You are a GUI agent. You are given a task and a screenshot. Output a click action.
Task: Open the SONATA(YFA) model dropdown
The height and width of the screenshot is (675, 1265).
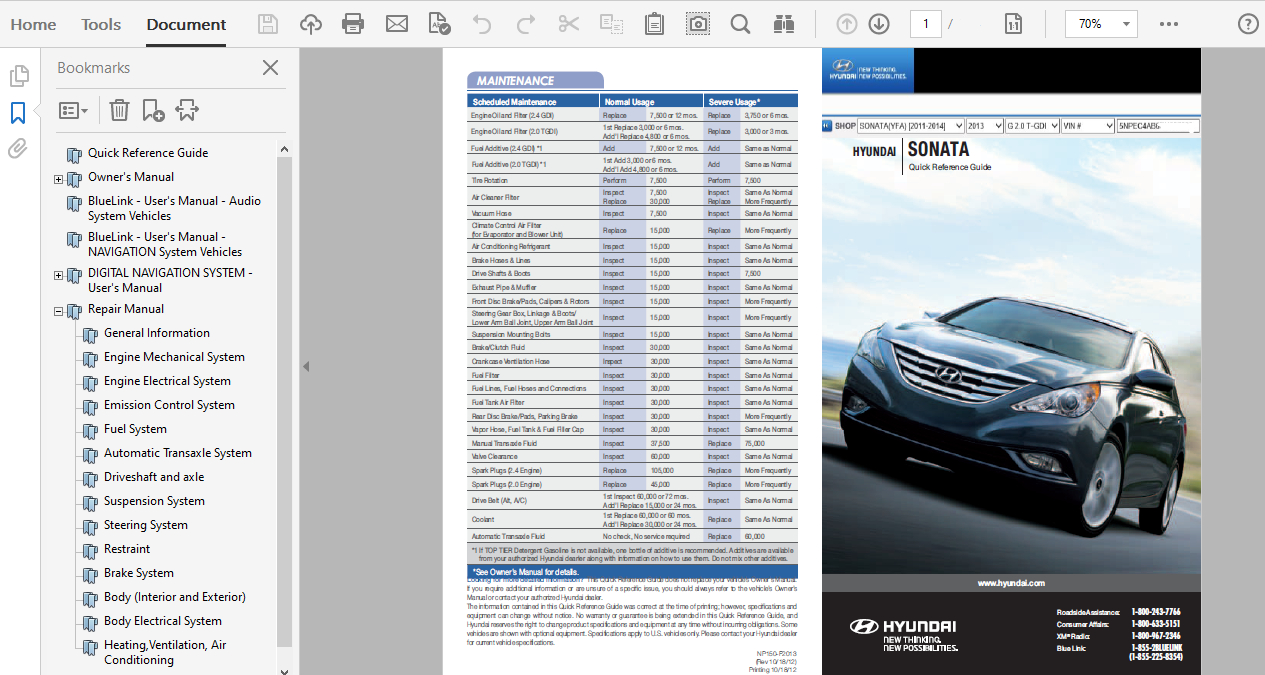pos(911,126)
